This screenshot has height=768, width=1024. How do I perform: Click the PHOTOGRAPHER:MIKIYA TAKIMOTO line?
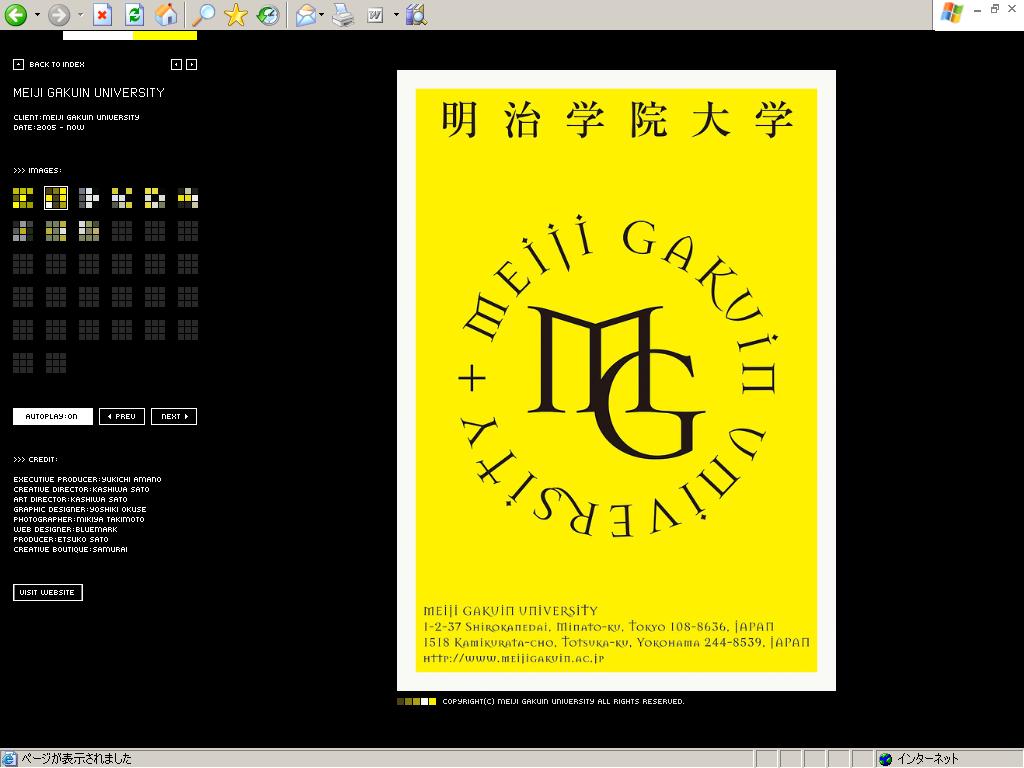(79, 520)
